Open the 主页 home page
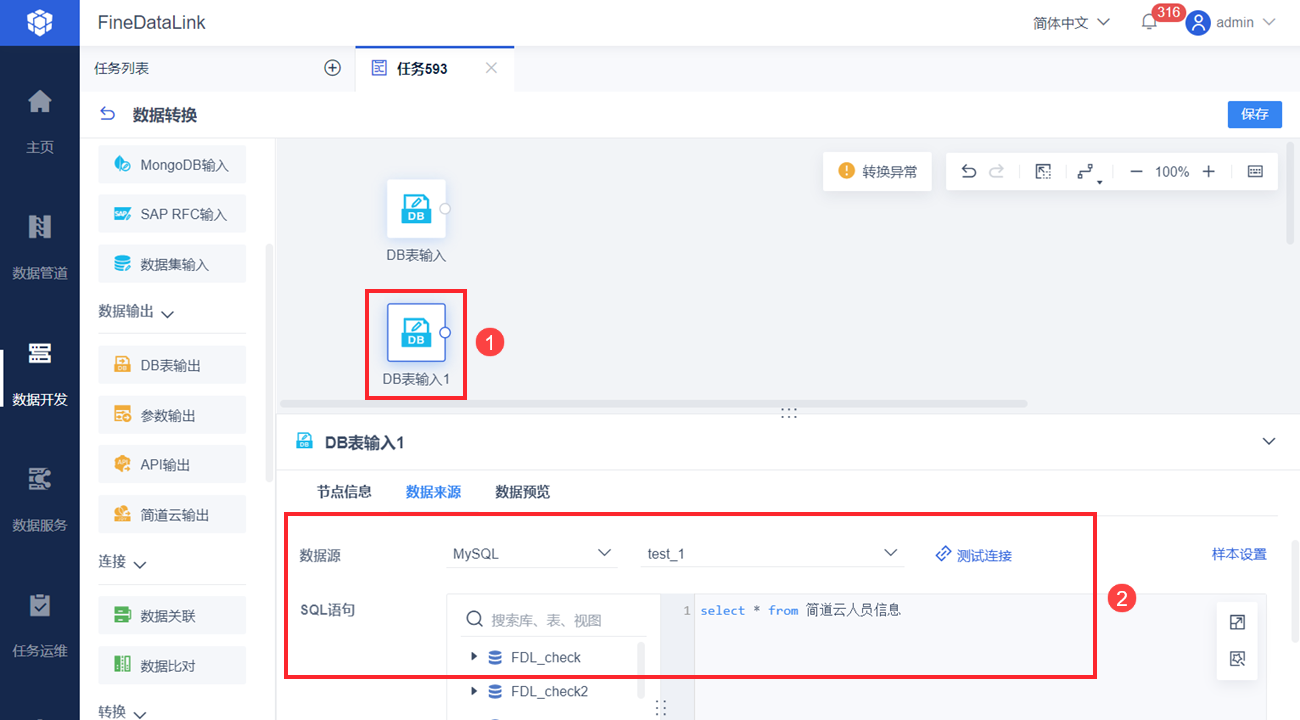 pyautogui.click(x=40, y=121)
